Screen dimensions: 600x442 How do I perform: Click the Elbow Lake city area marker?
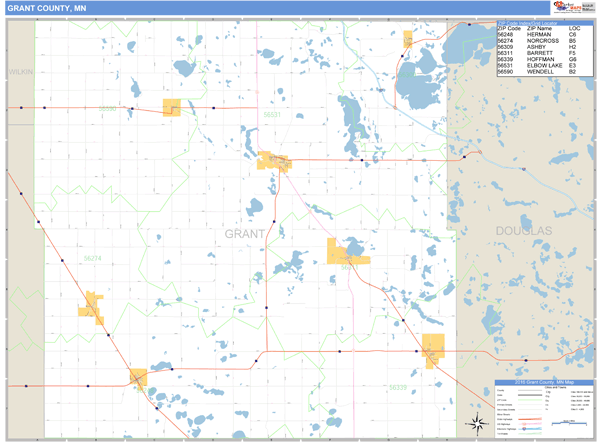(x=272, y=161)
